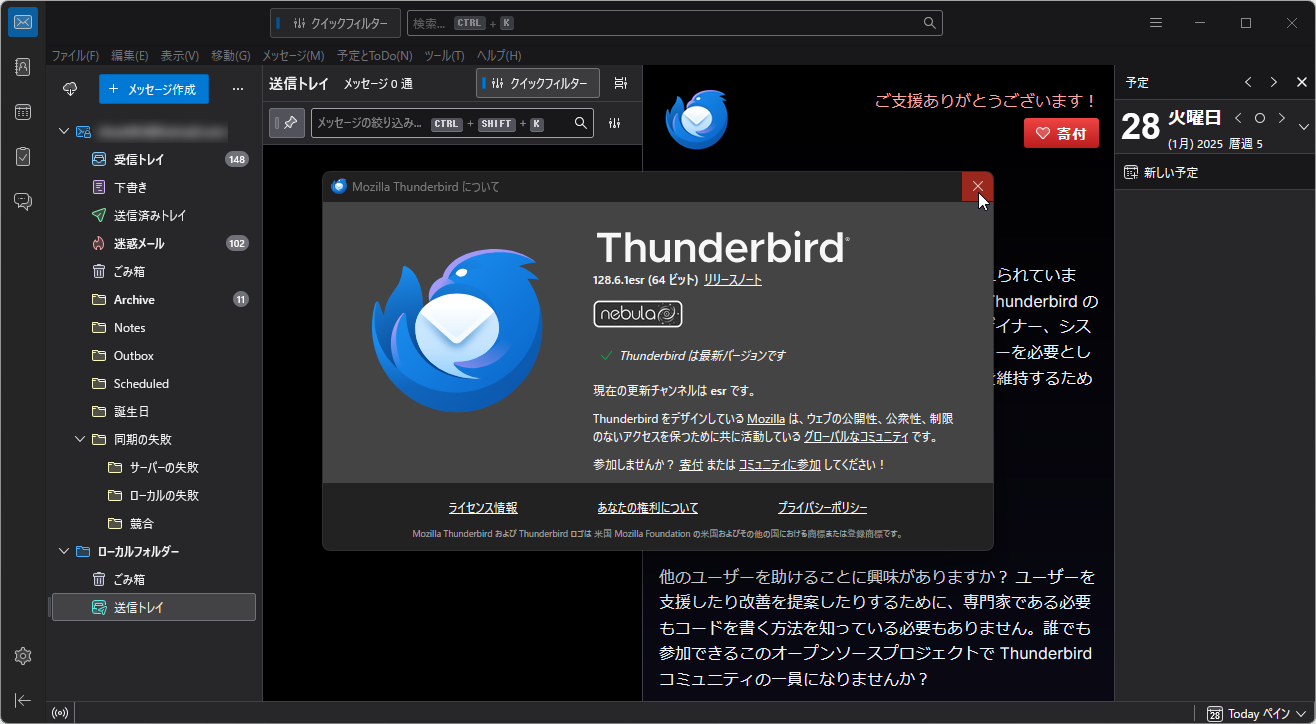
Task: Open the message list display options icon
Action: click(620, 83)
